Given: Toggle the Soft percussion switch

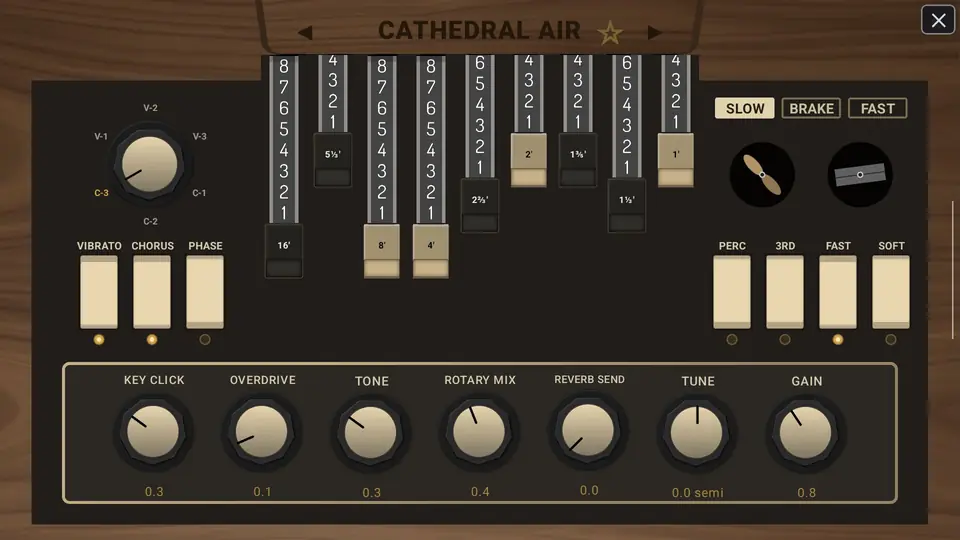Looking at the screenshot, I should (x=891, y=292).
